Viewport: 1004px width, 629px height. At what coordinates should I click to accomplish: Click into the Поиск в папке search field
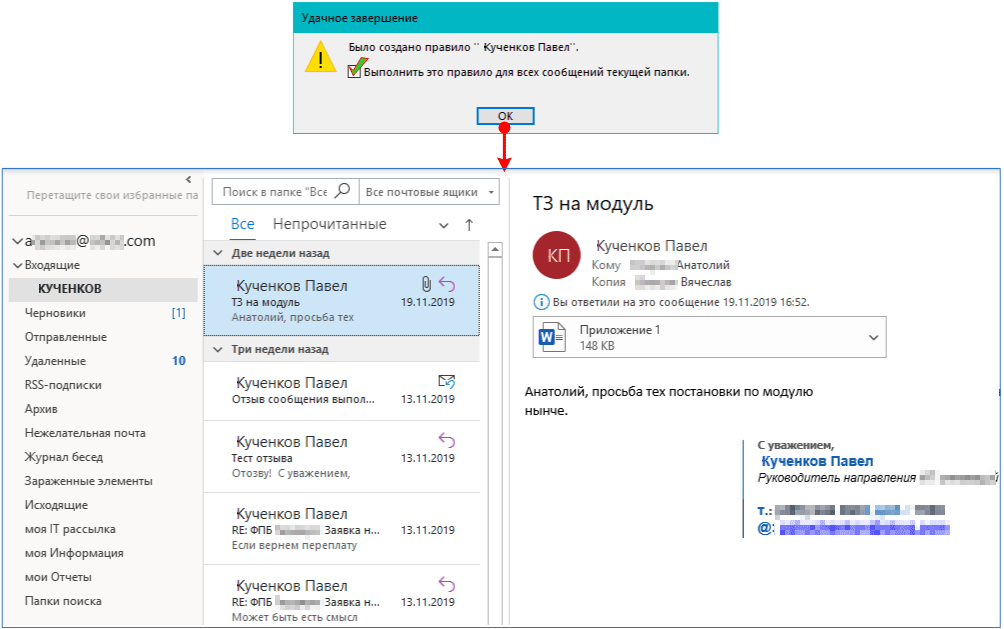point(275,191)
